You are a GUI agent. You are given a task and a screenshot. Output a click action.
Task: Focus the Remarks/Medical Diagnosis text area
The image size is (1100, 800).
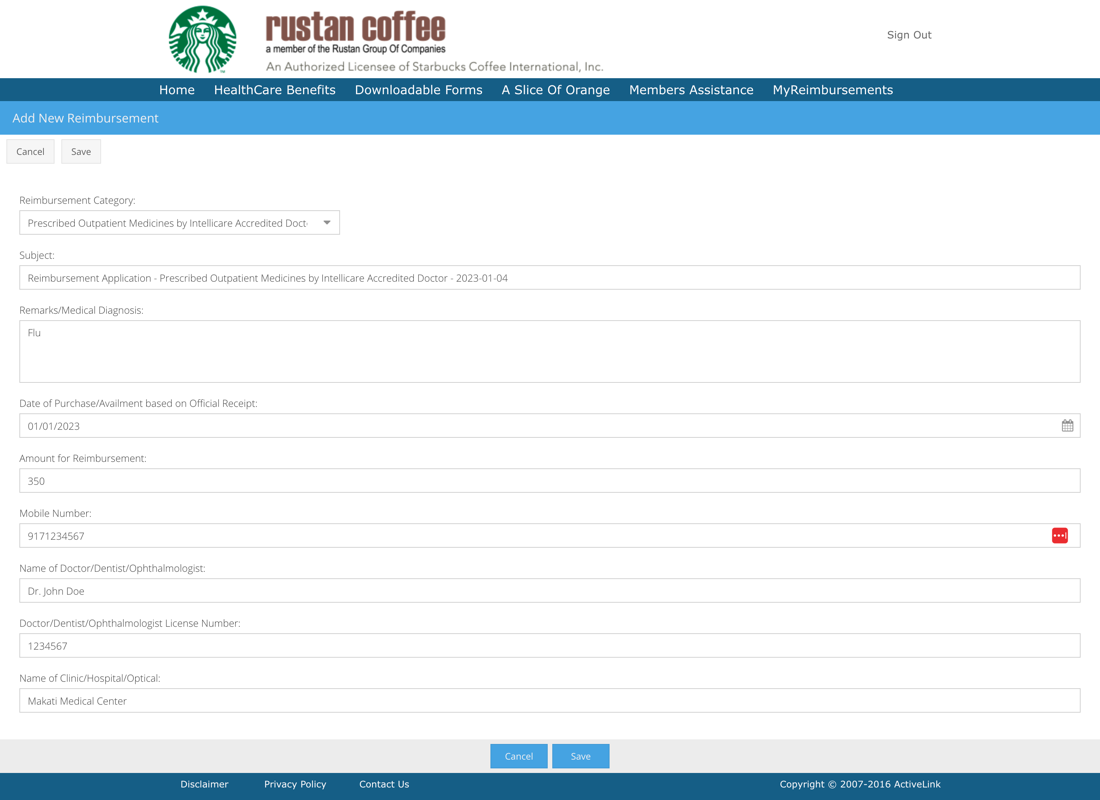549,351
